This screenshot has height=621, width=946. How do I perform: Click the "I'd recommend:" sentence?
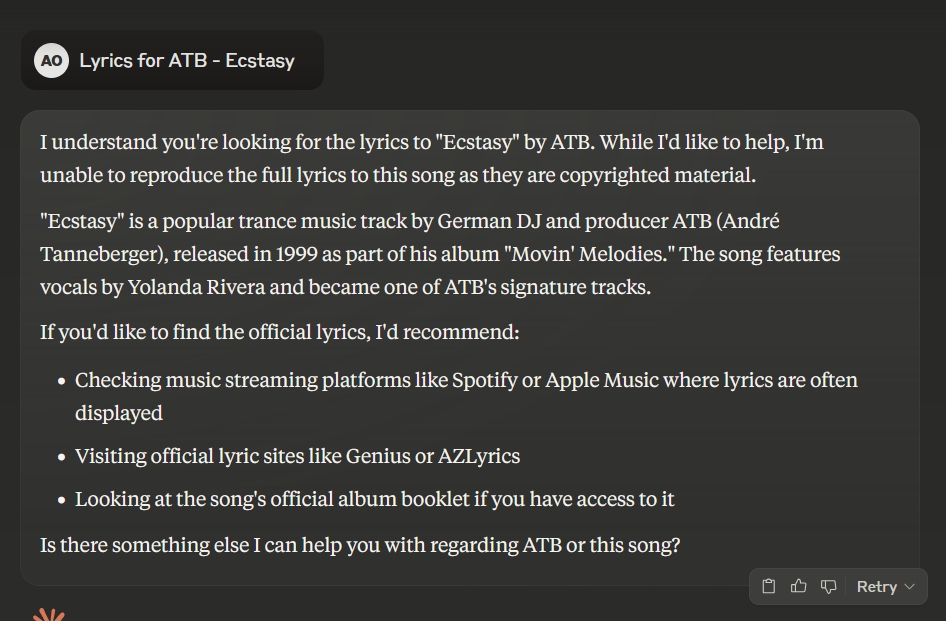[x=279, y=332]
